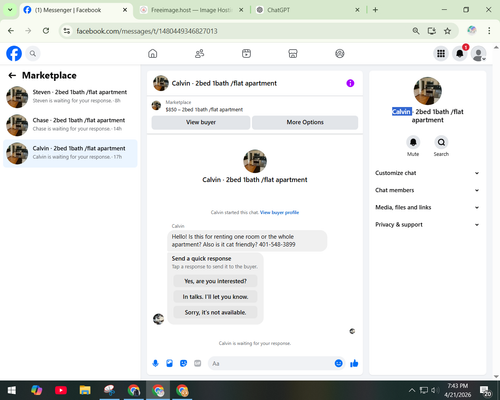The height and width of the screenshot is (400, 500).
Task: Go back using the Marketplace arrow
Action: point(12,75)
